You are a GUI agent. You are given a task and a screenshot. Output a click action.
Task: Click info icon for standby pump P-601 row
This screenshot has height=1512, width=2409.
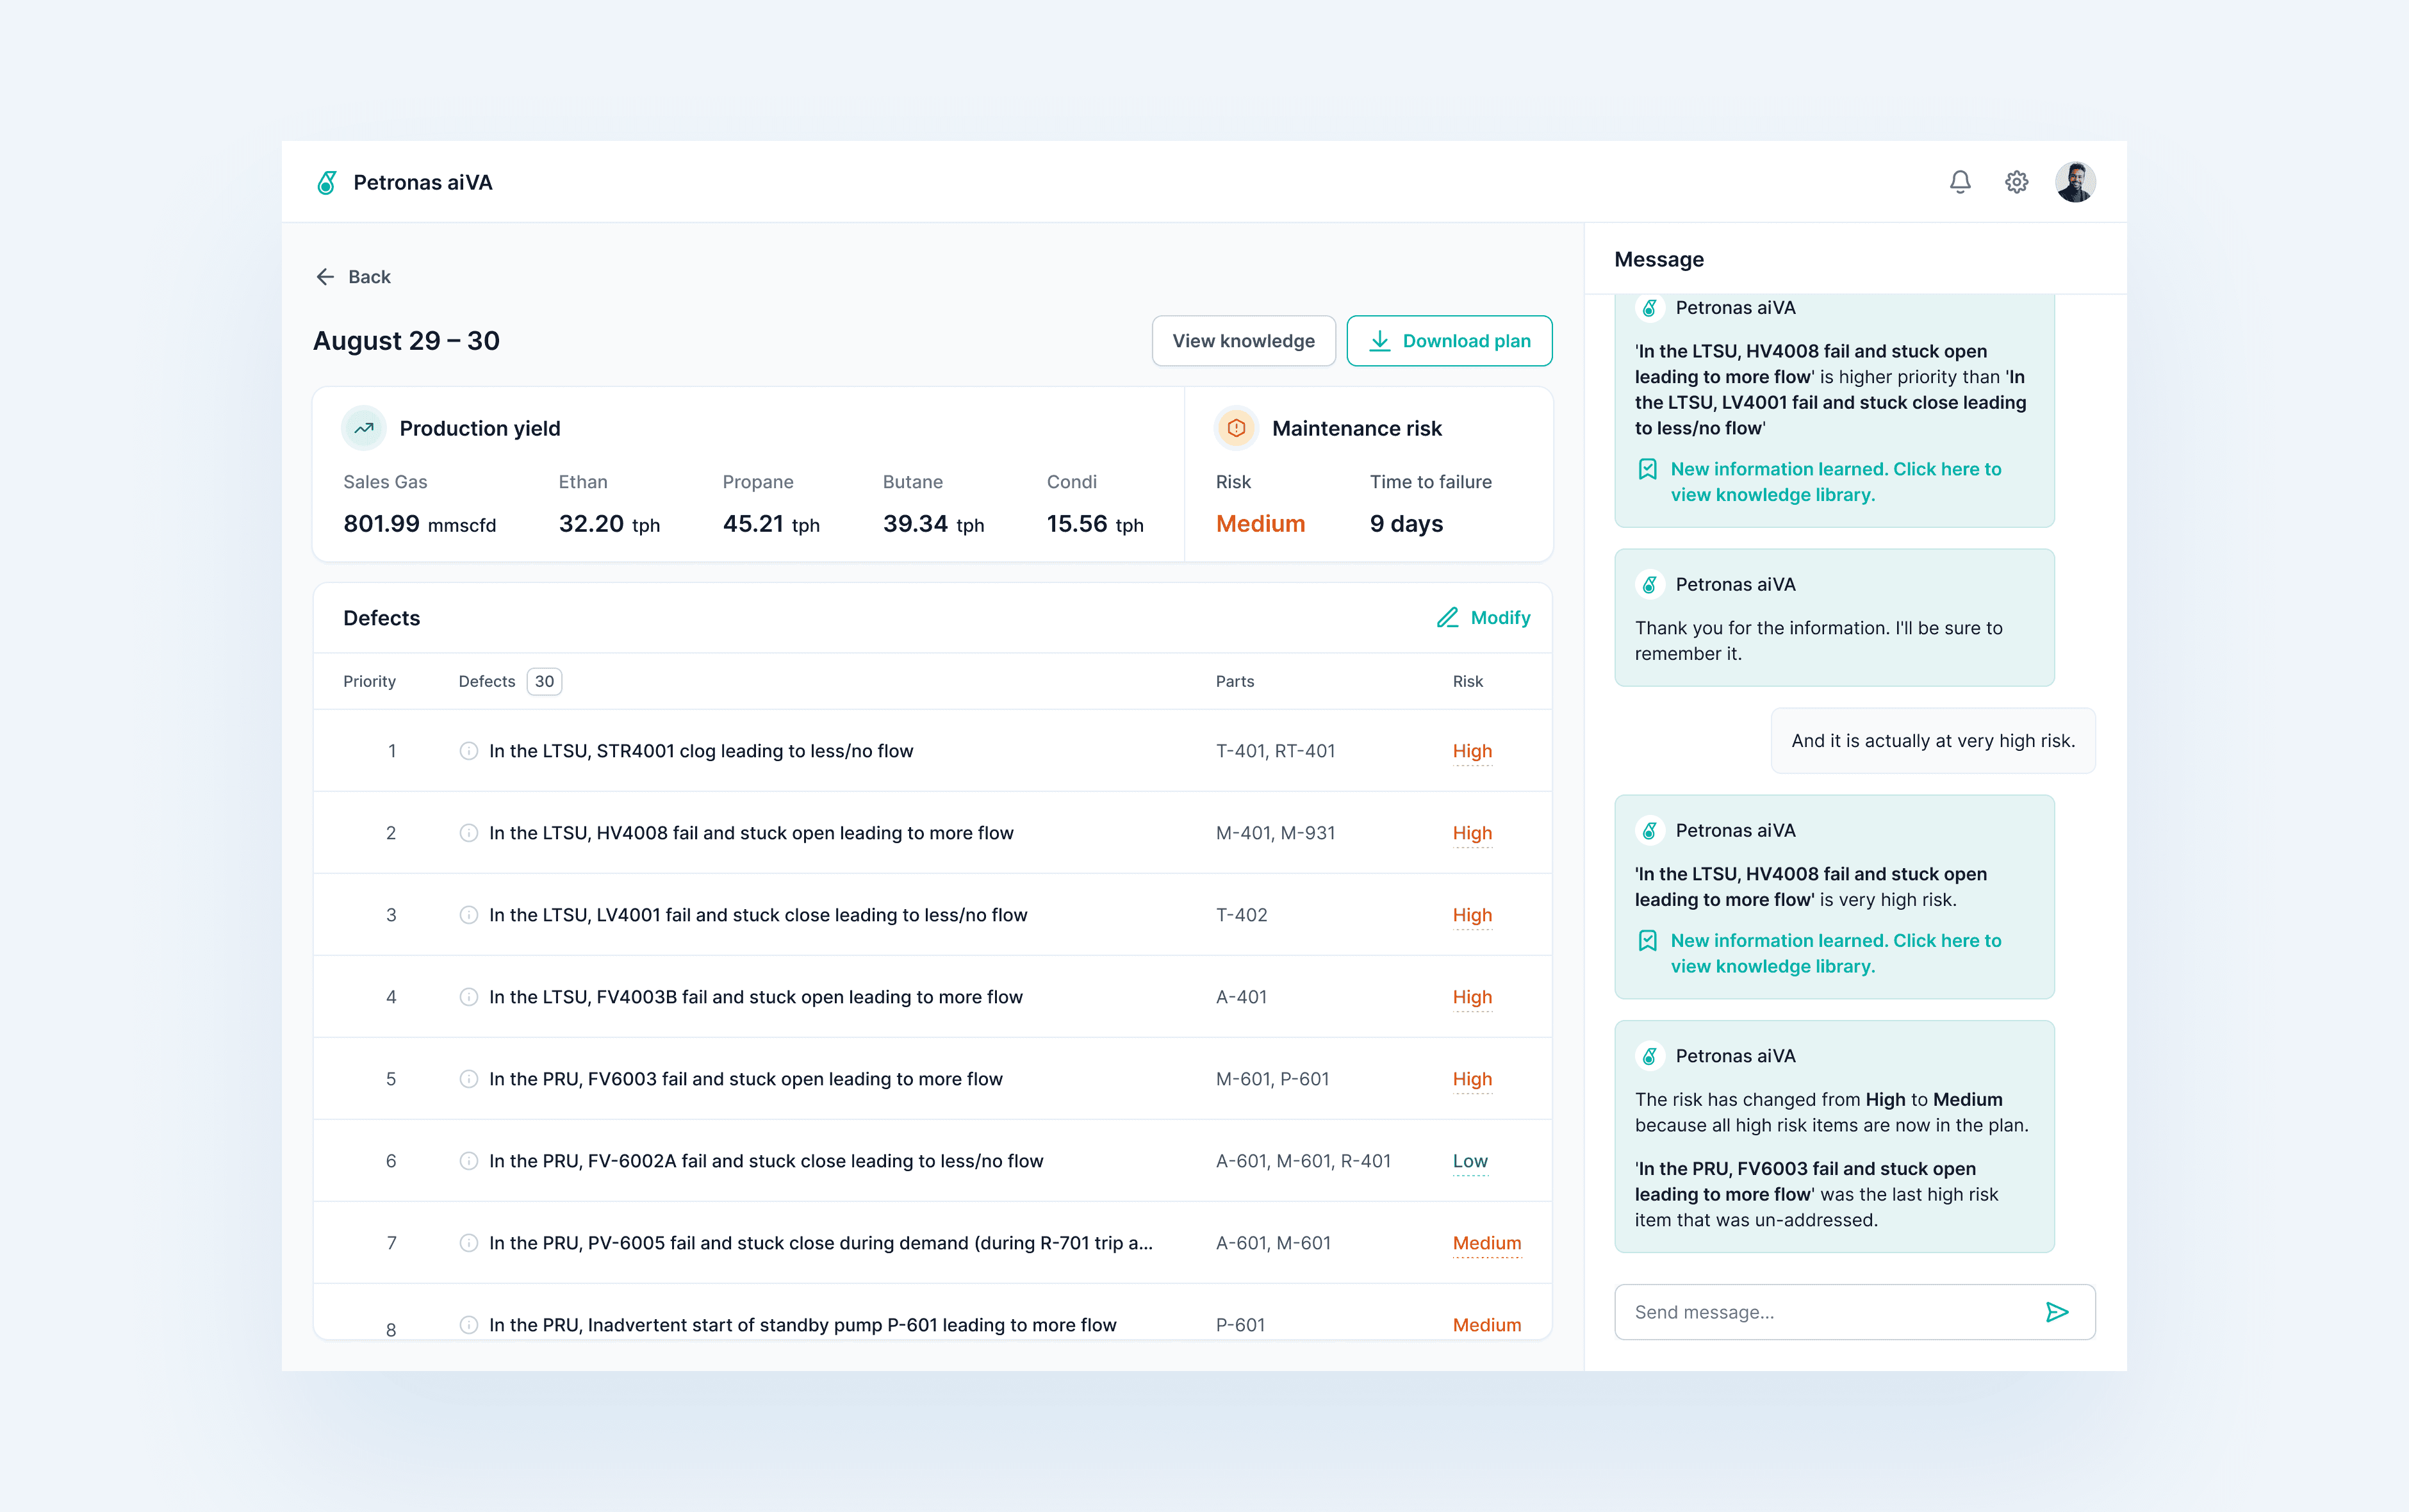(x=468, y=1325)
